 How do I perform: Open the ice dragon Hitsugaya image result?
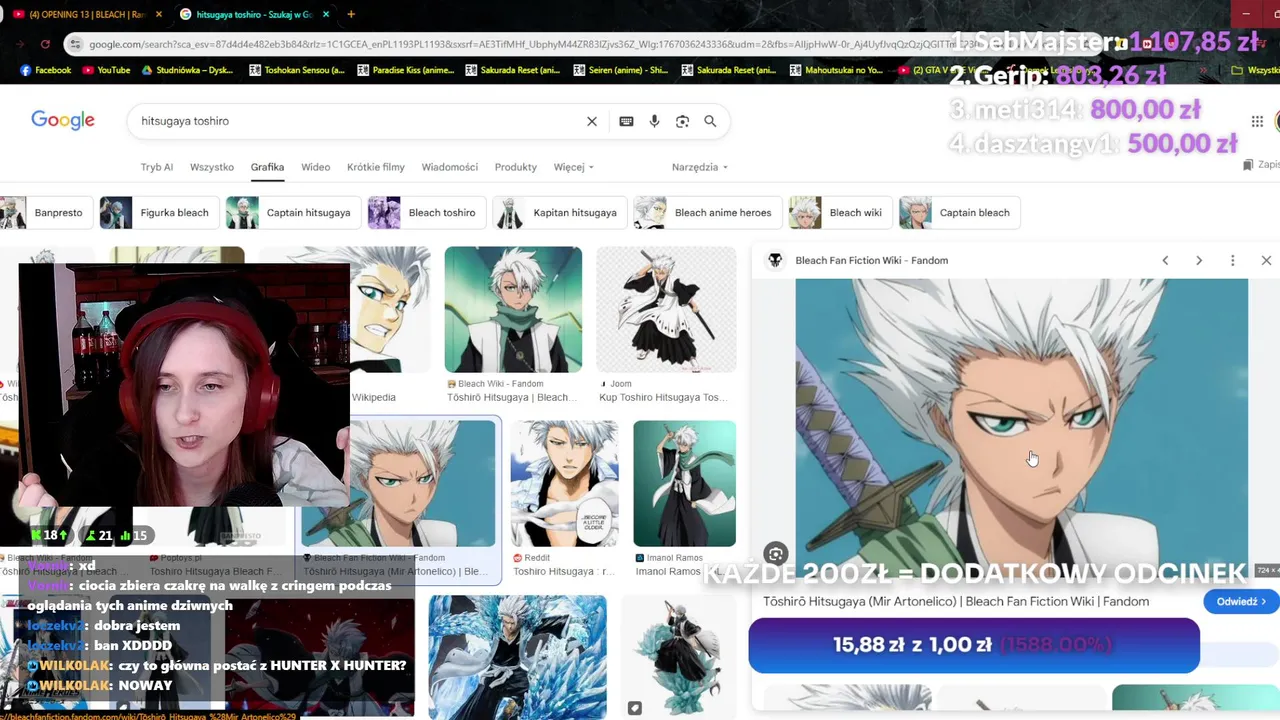tap(517, 657)
